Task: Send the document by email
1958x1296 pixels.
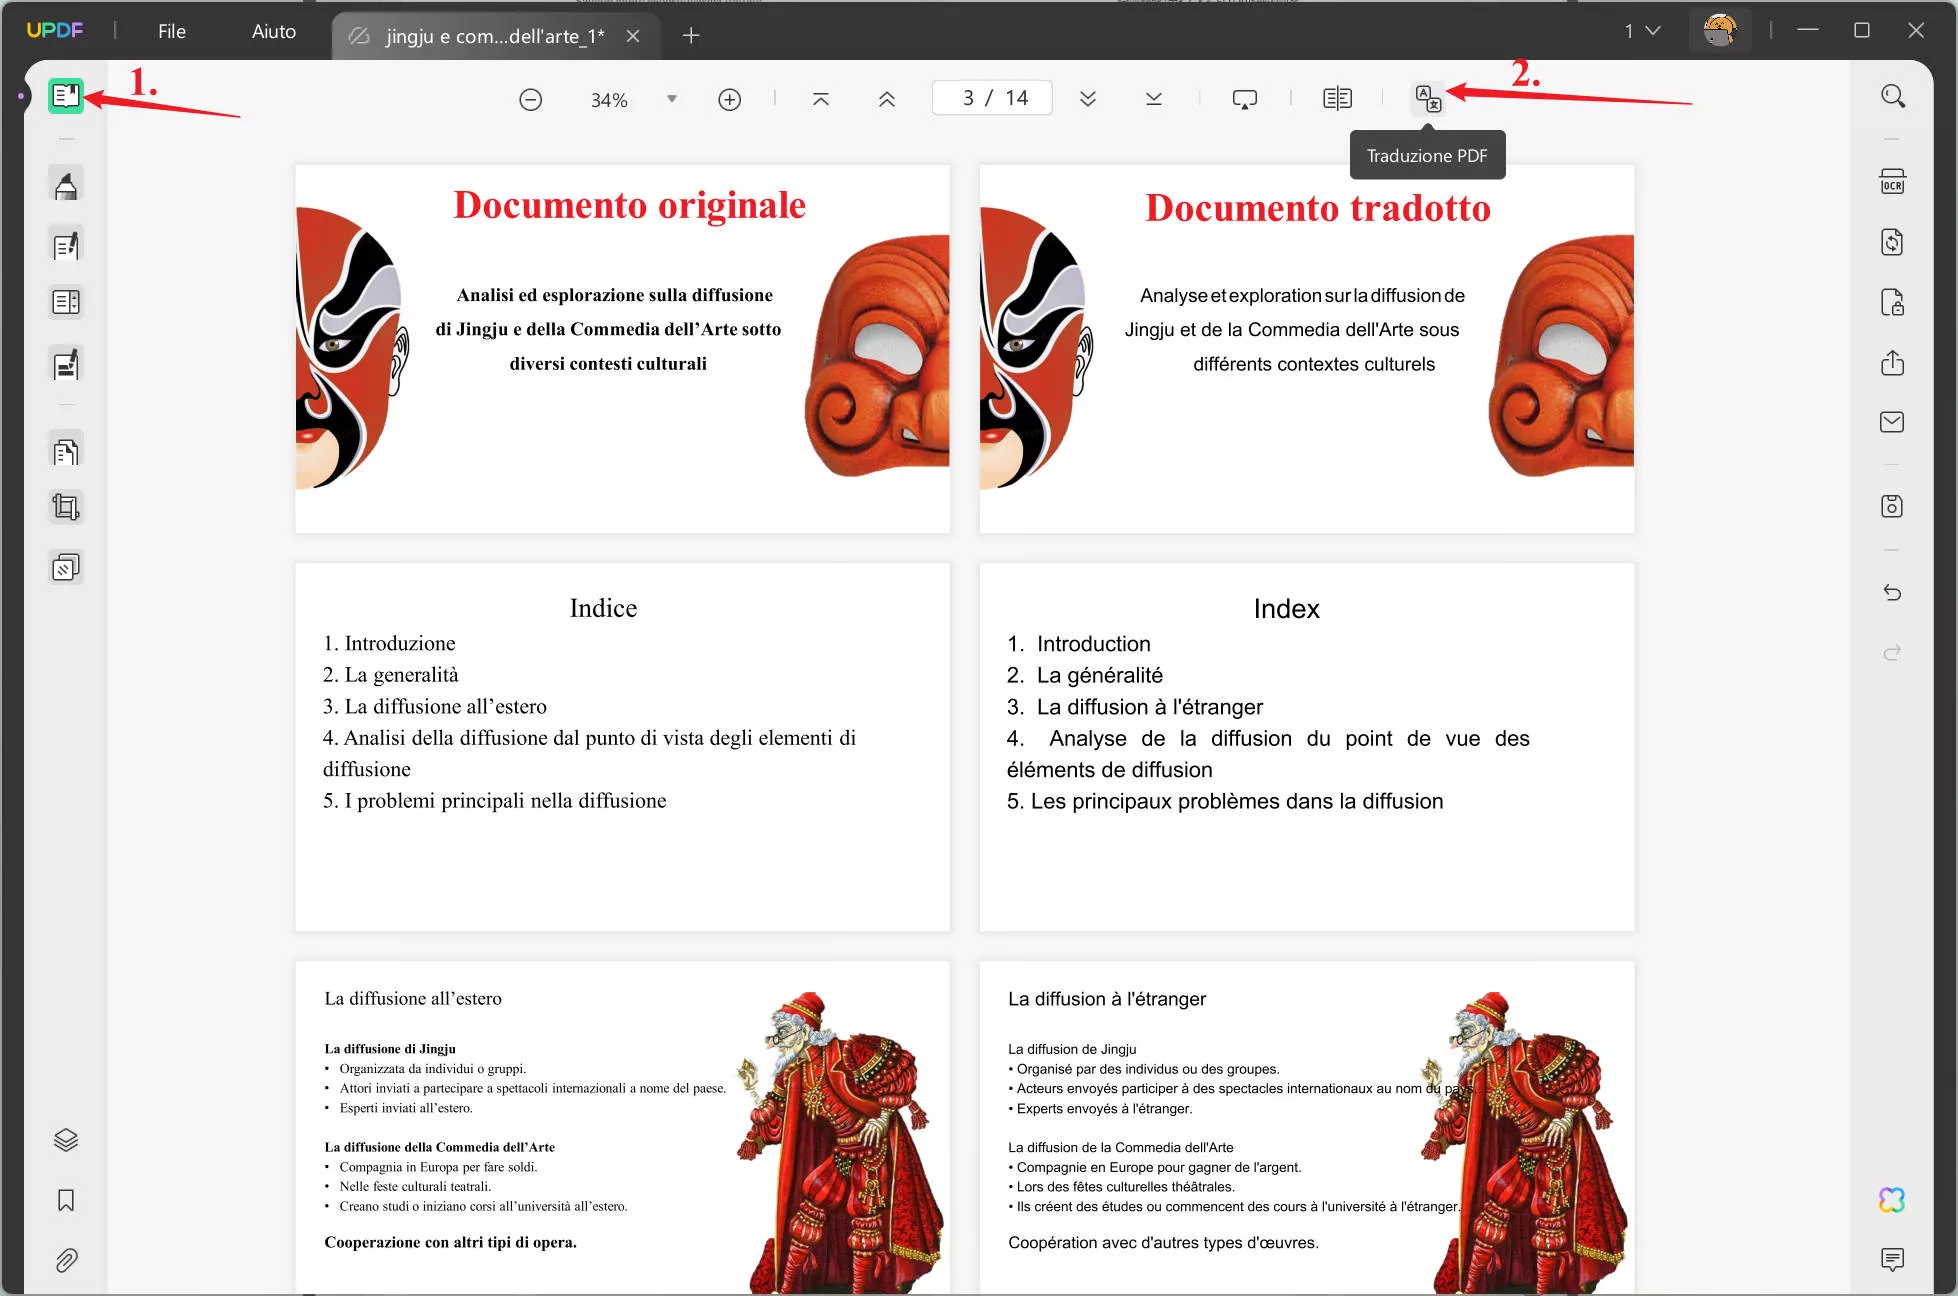Action: click(1892, 422)
